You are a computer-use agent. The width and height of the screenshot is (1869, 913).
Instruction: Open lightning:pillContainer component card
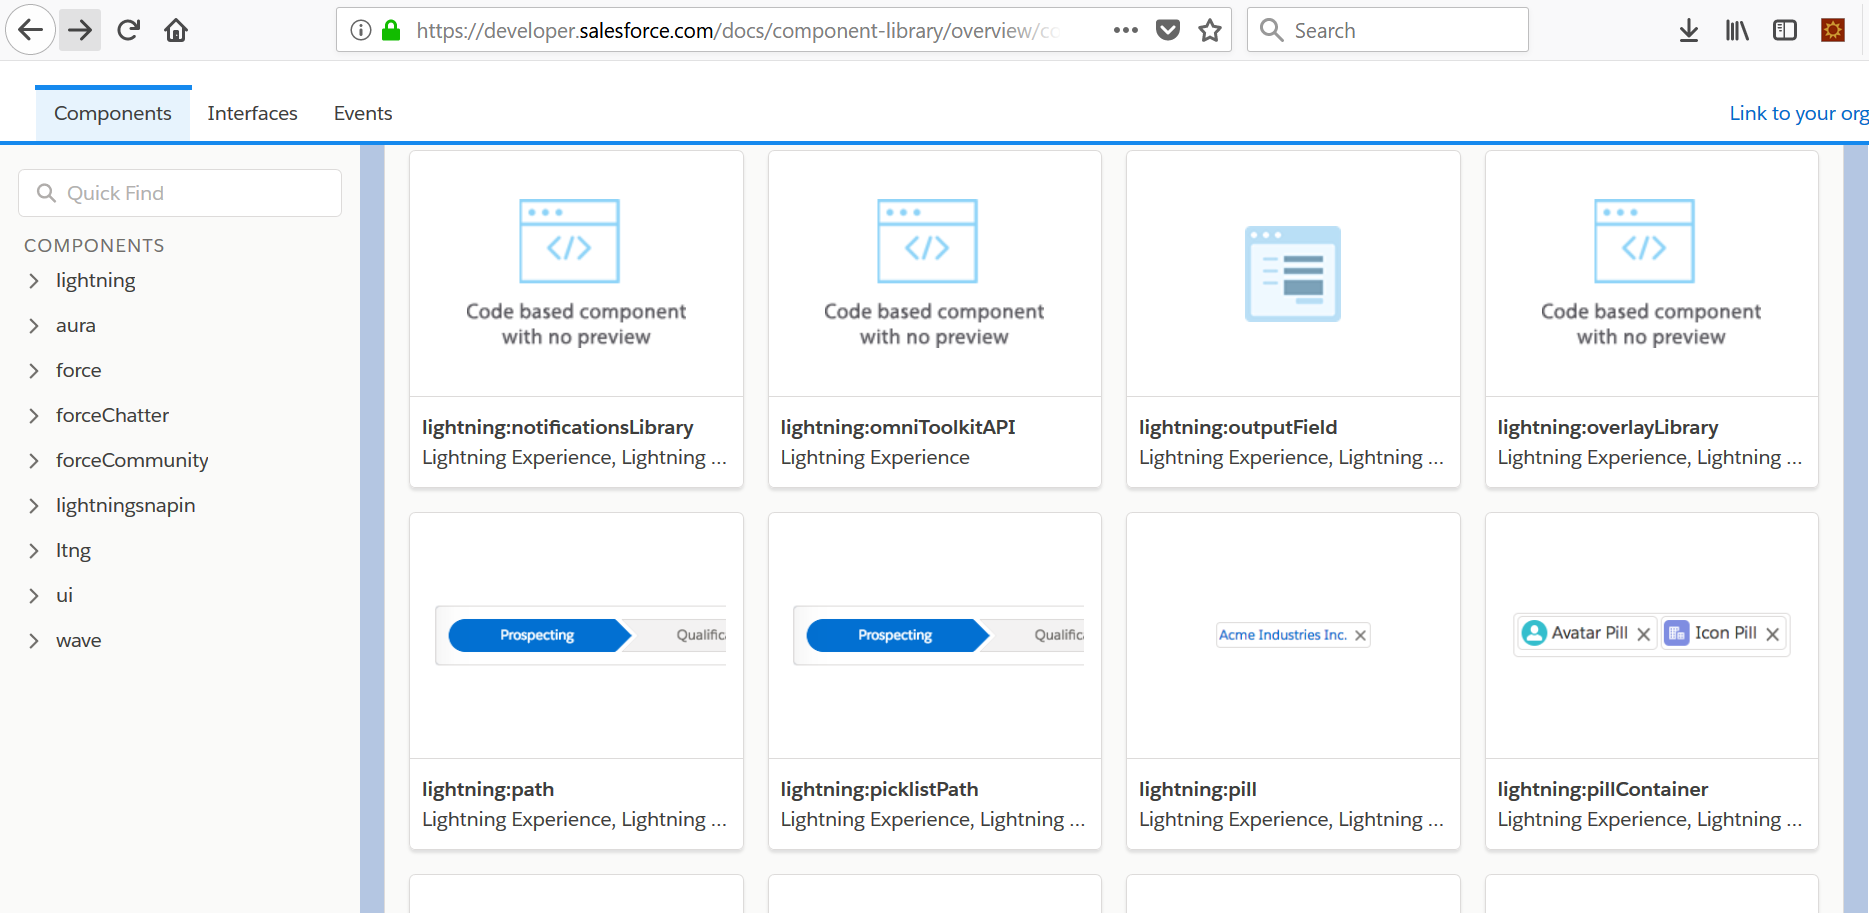(1651, 681)
